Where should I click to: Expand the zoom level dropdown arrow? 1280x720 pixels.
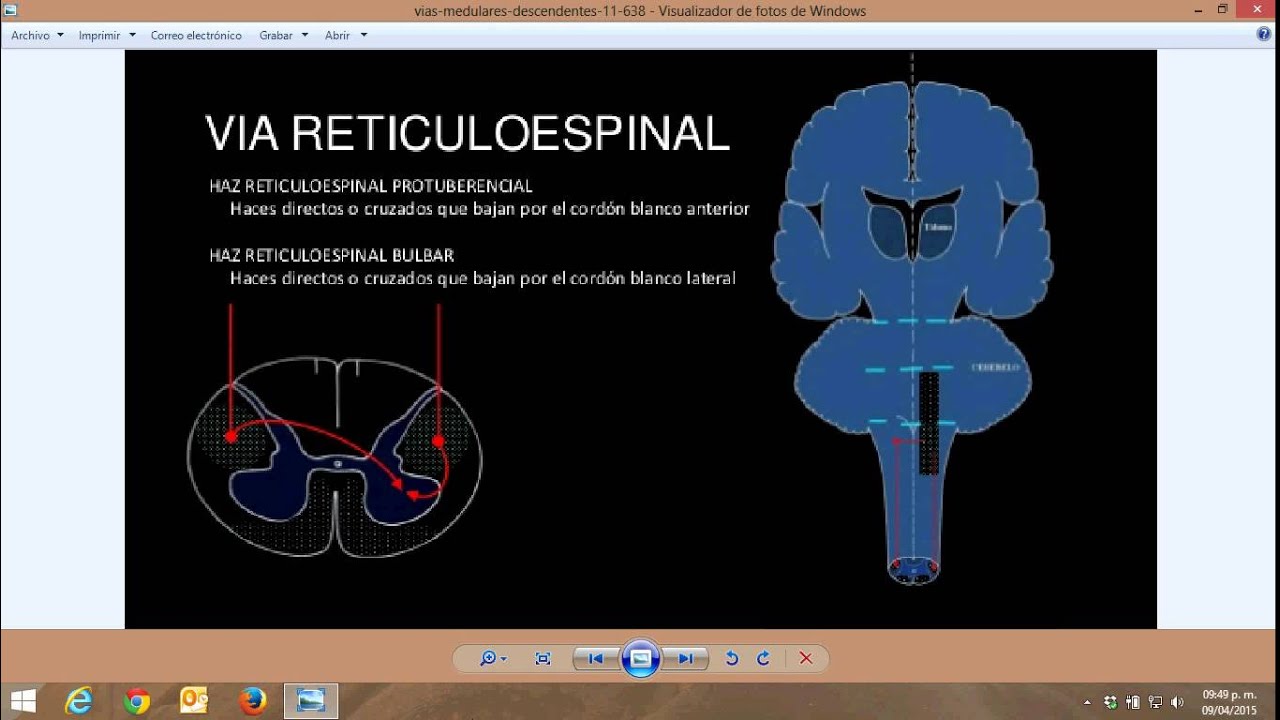tap(503, 659)
